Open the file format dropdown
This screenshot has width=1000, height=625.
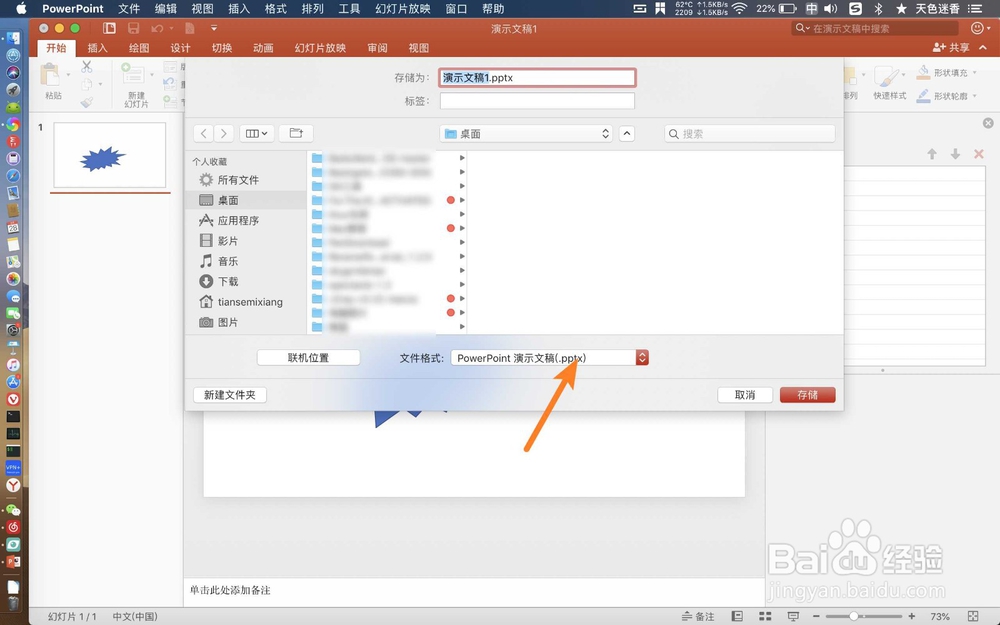click(549, 358)
